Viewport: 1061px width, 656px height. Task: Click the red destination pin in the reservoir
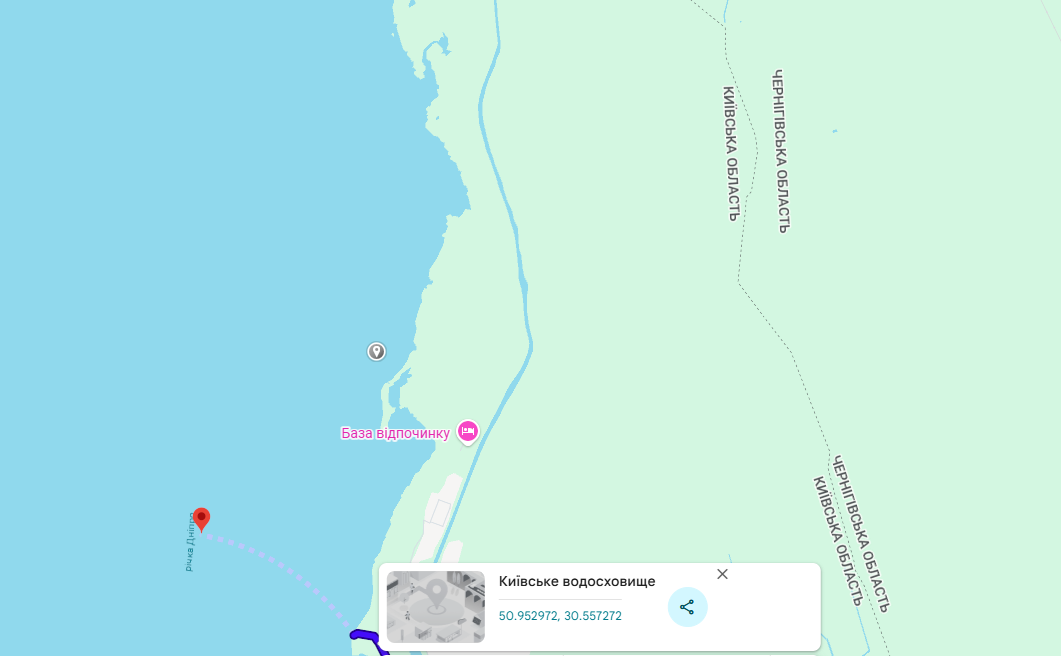click(x=201, y=519)
